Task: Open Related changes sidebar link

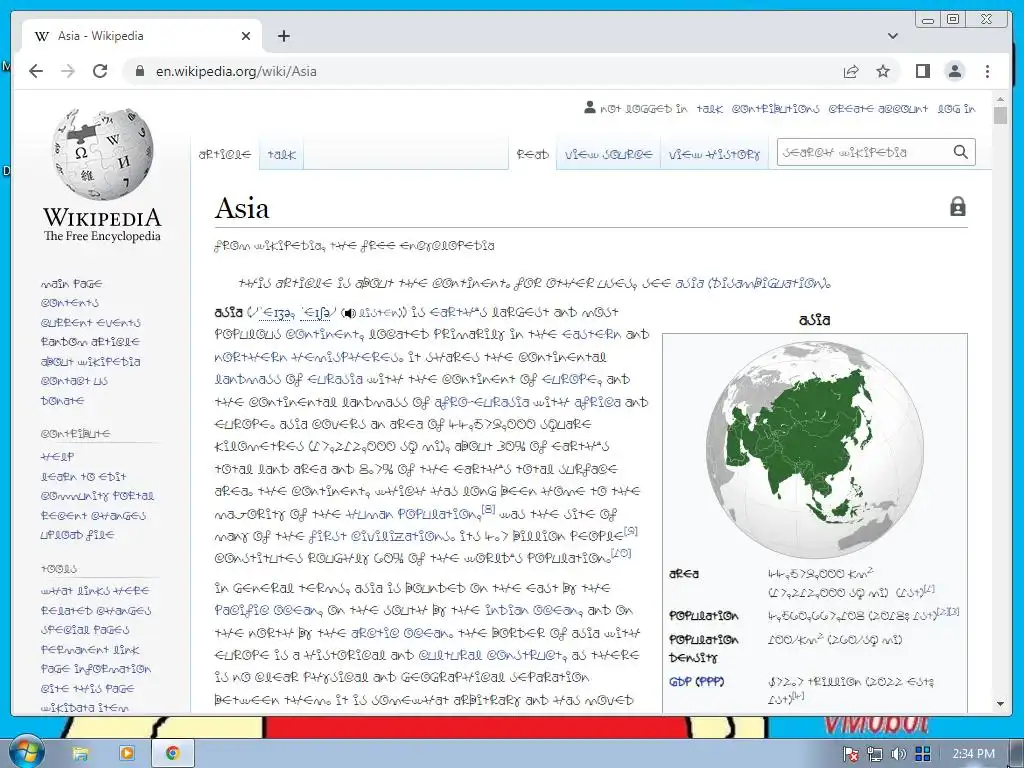Action: 95,611
